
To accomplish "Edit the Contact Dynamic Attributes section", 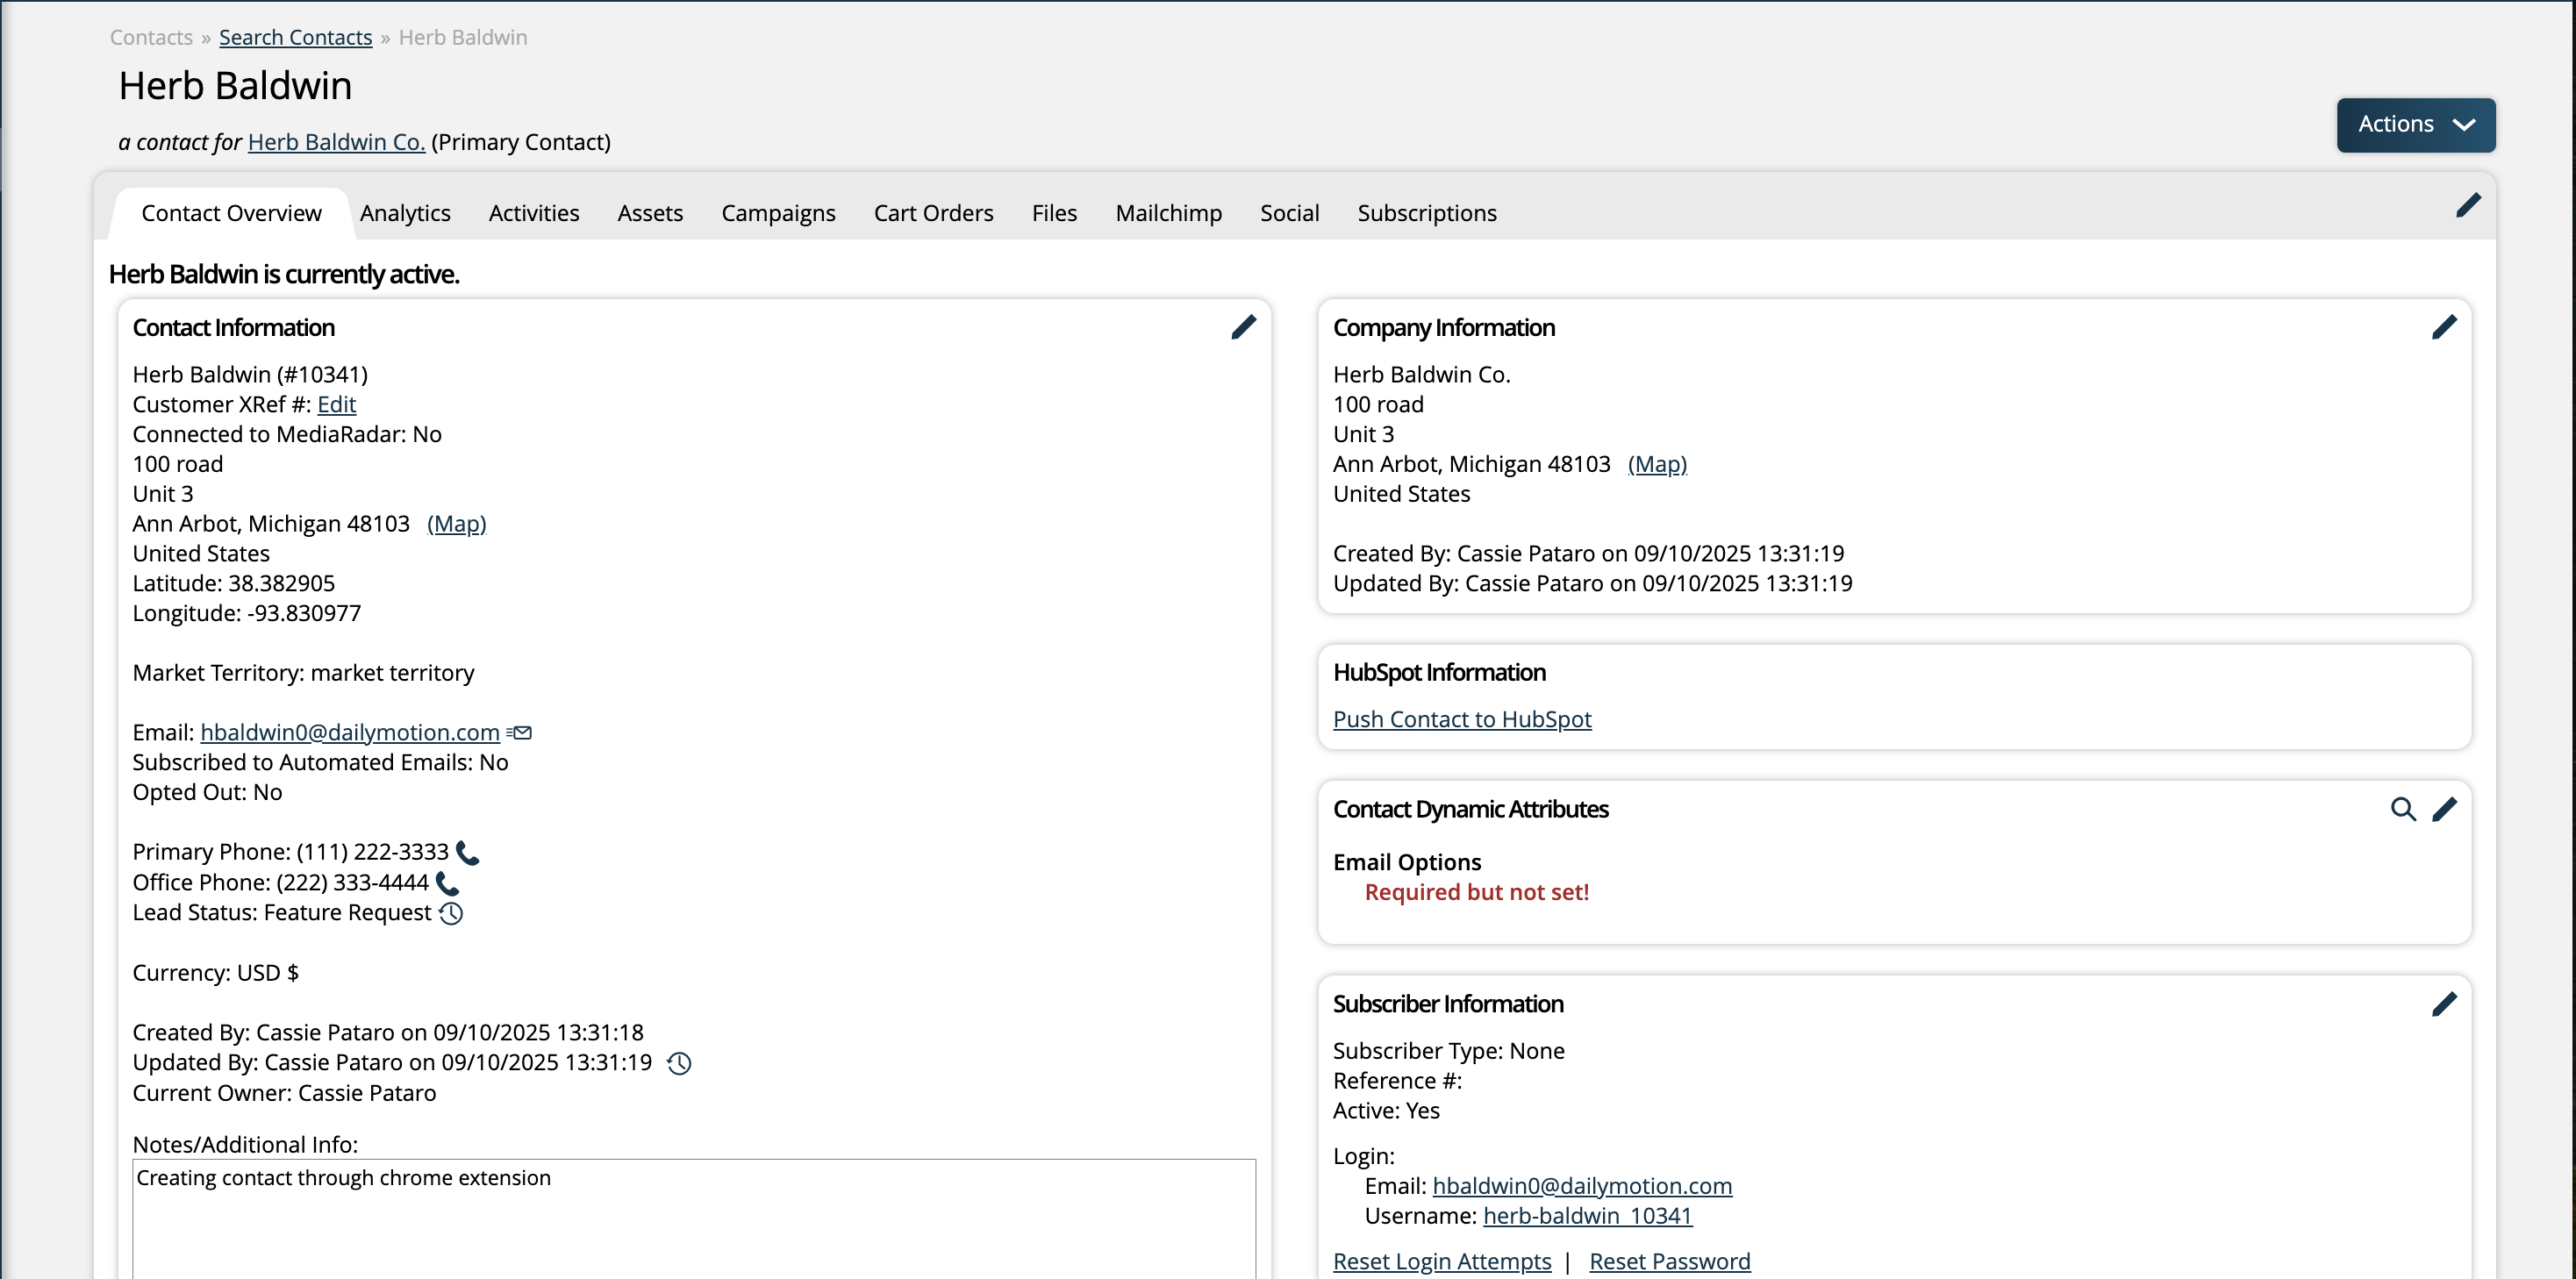I will [x=2447, y=809].
